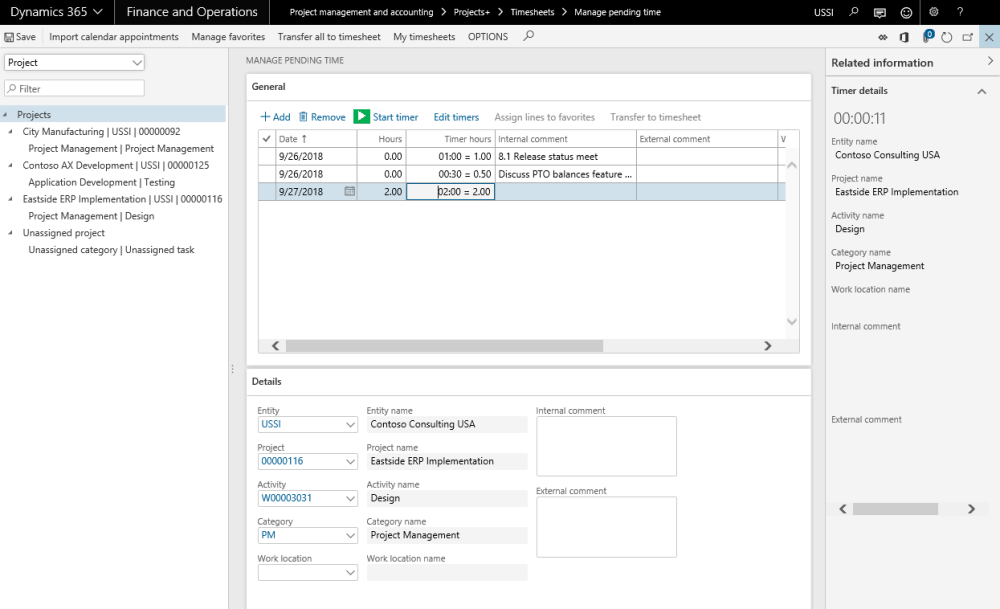Select the row checkbox for Discuss PTO balances feature
Screen dimensions: 1000x609
[267, 174]
